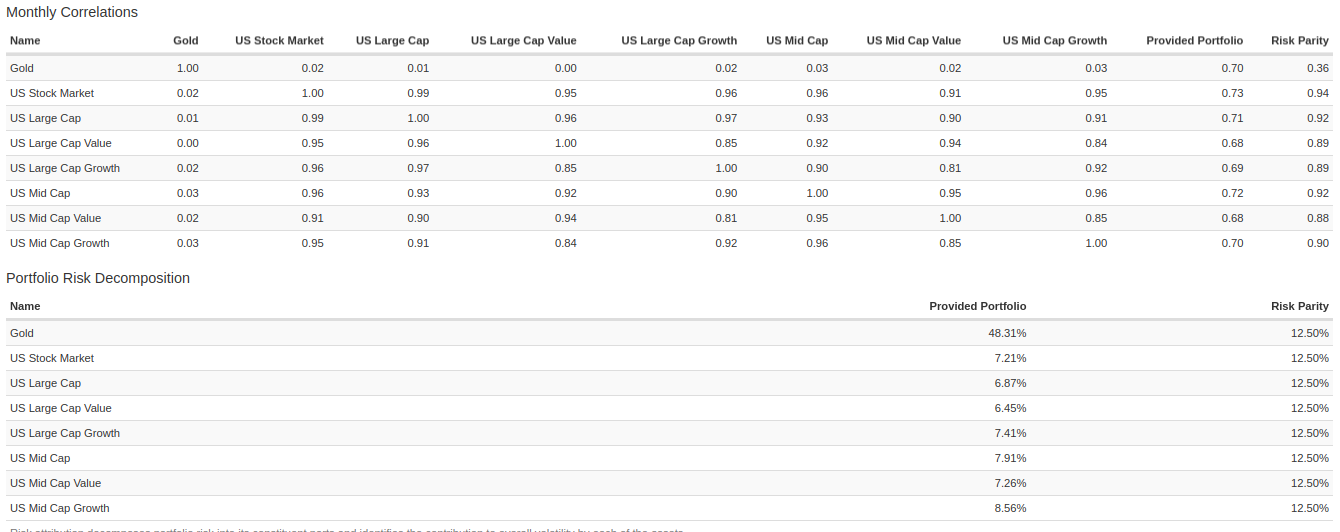Click the US Mid Cap Growth column header
Screen dimensions: 1340x532
click(1054, 41)
